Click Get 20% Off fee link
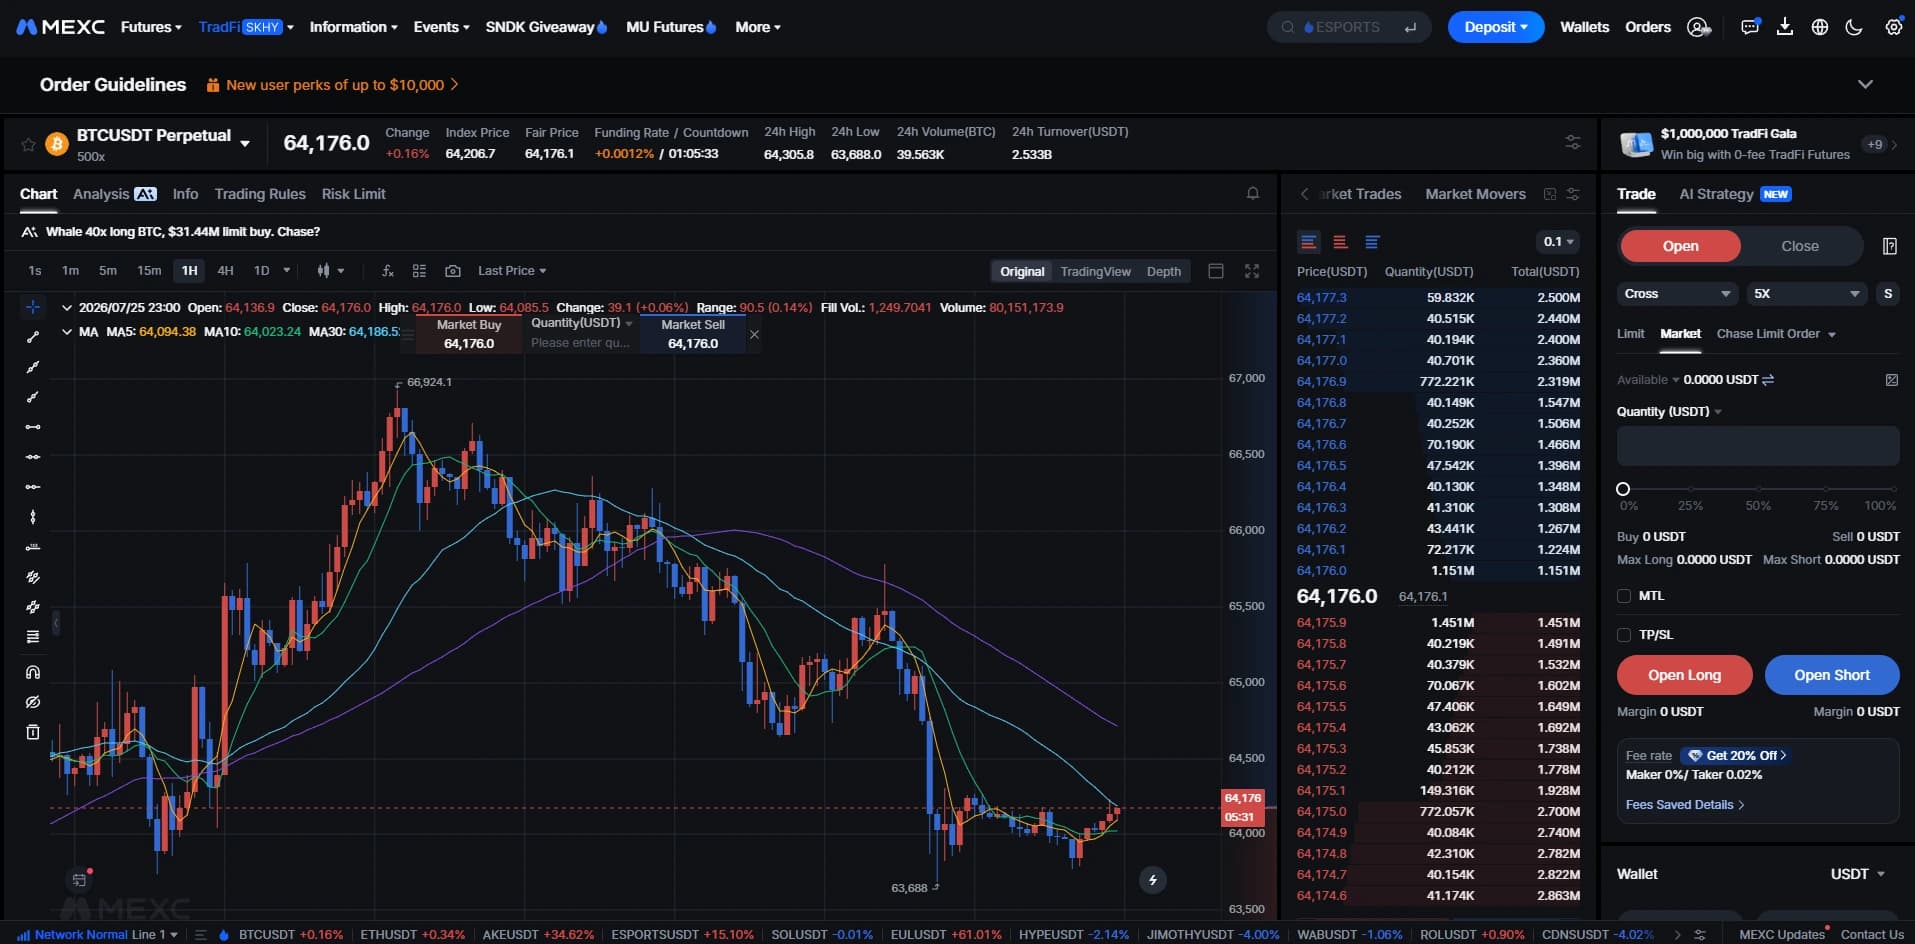 [1738, 756]
